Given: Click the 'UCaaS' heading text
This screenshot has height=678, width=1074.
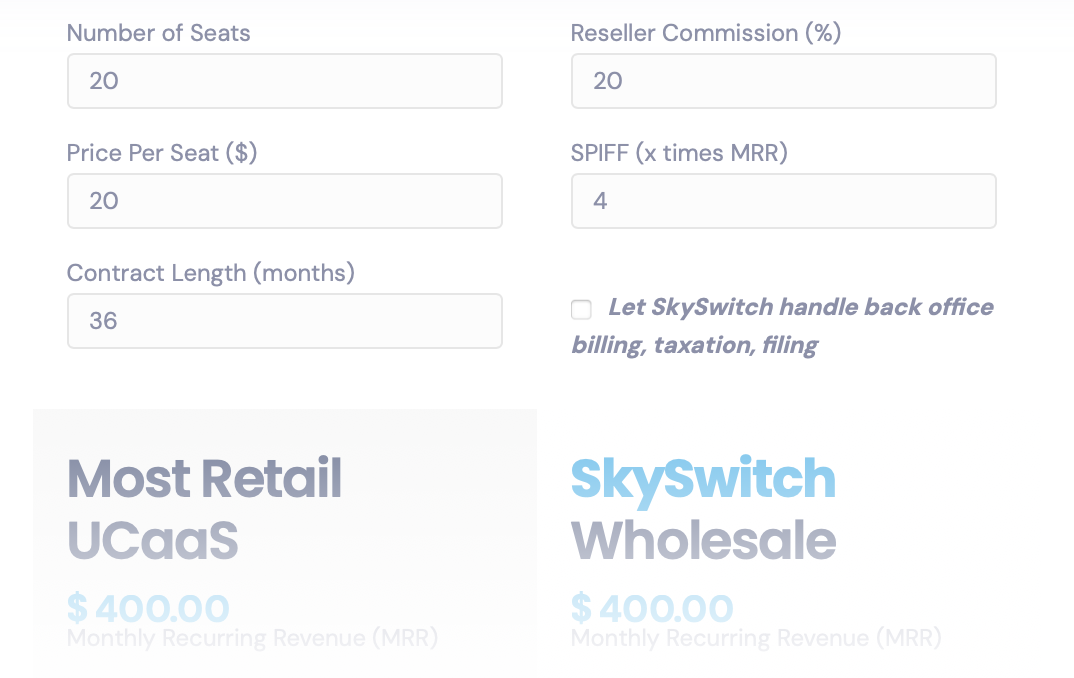Looking at the screenshot, I should click(152, 541).
